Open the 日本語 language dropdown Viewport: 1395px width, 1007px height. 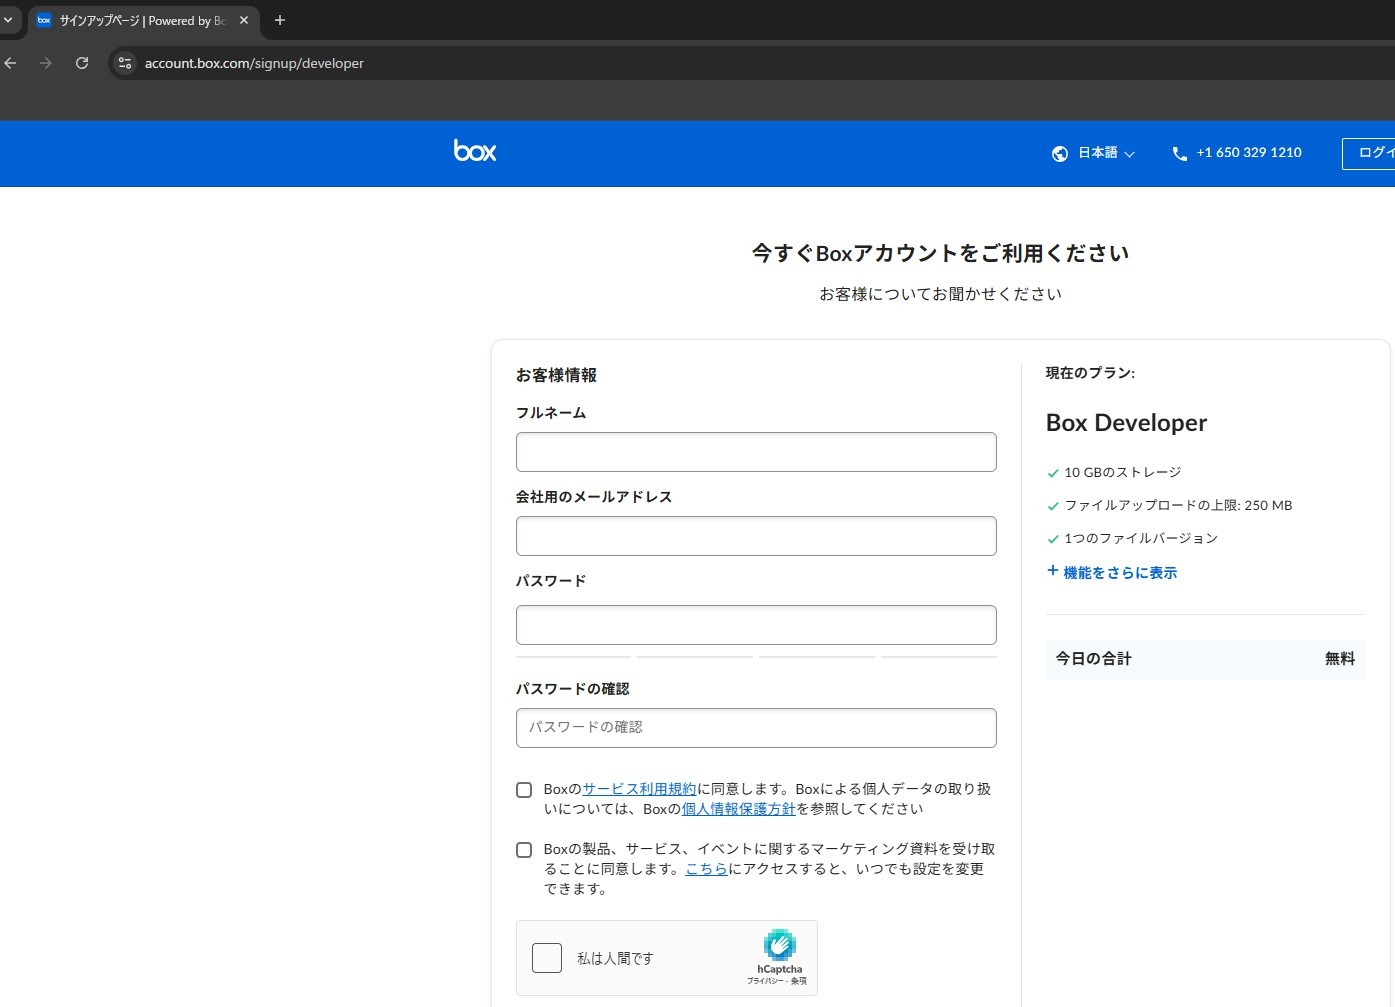(x=1107, y=153)
